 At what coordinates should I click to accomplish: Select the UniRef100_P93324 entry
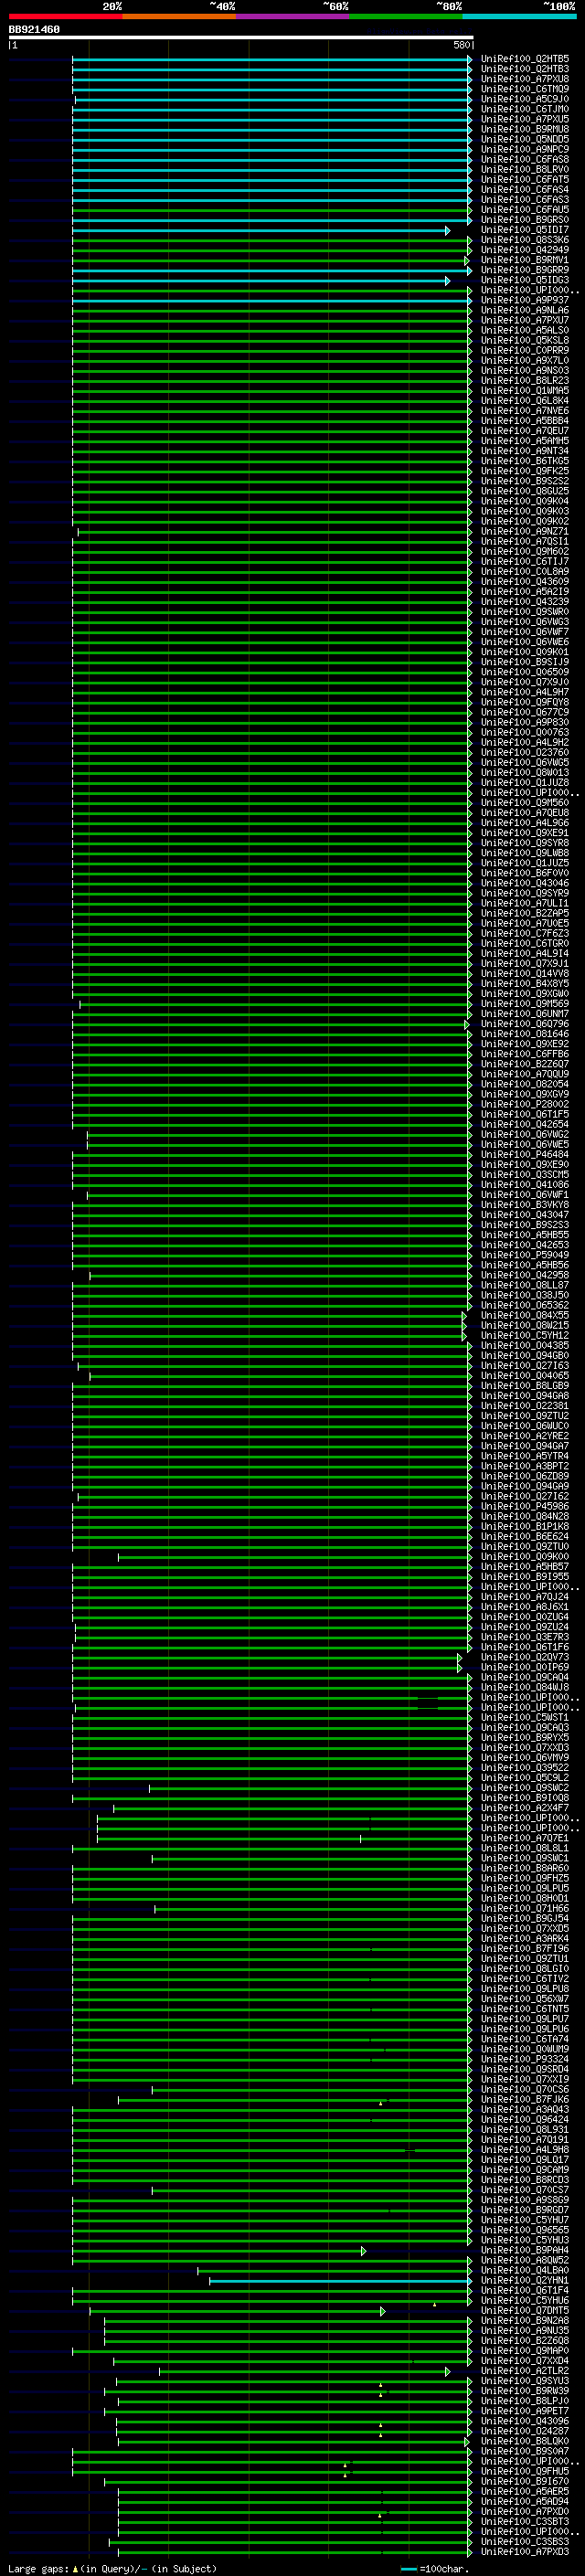[x=525, y=2060]
